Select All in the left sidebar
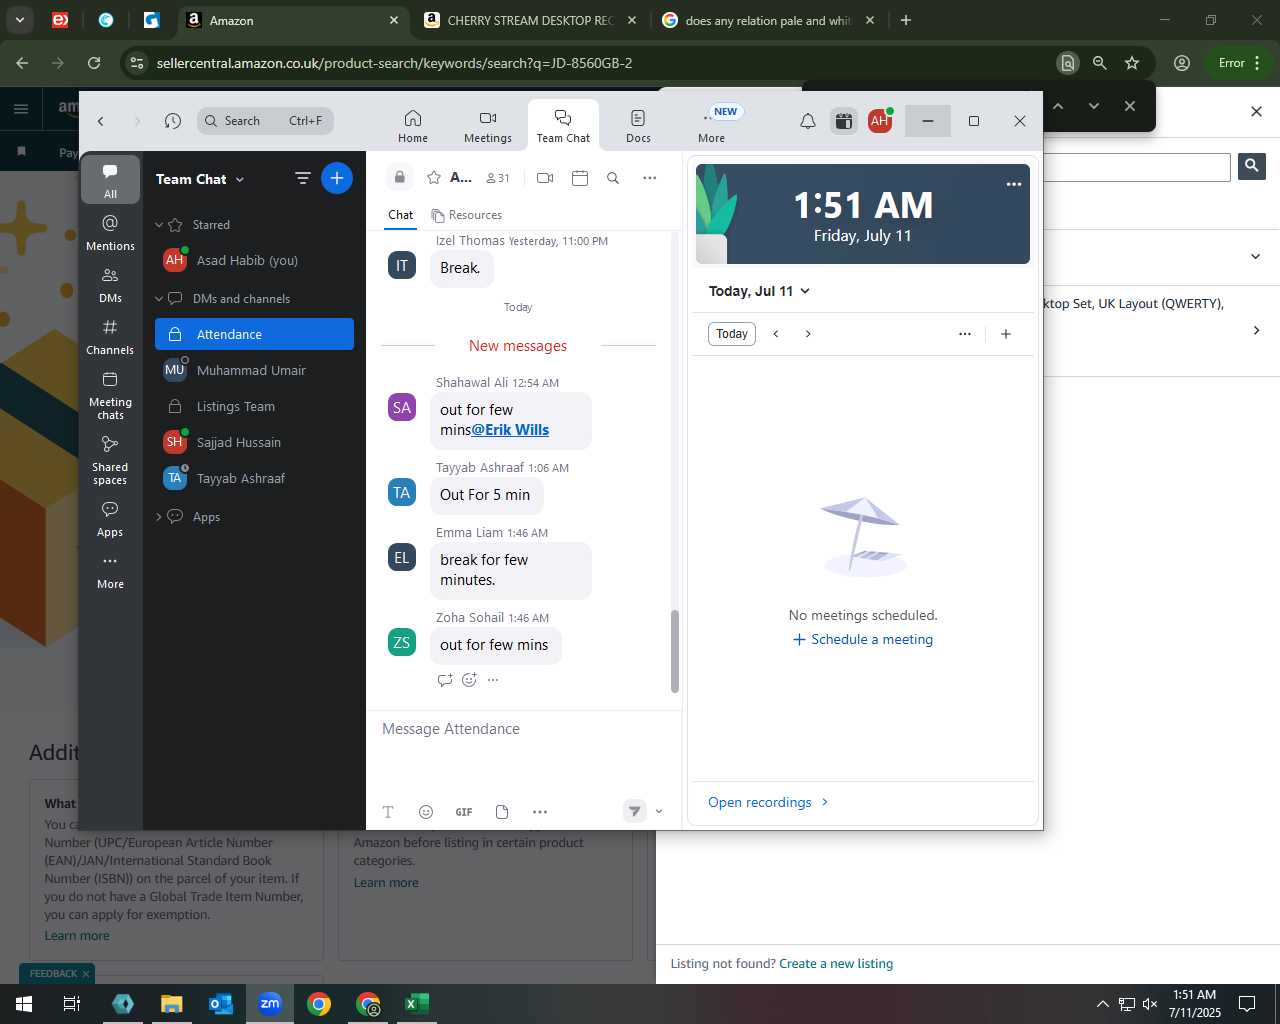The height and width of the screenshot is (1024, 1280). [110, 179]
